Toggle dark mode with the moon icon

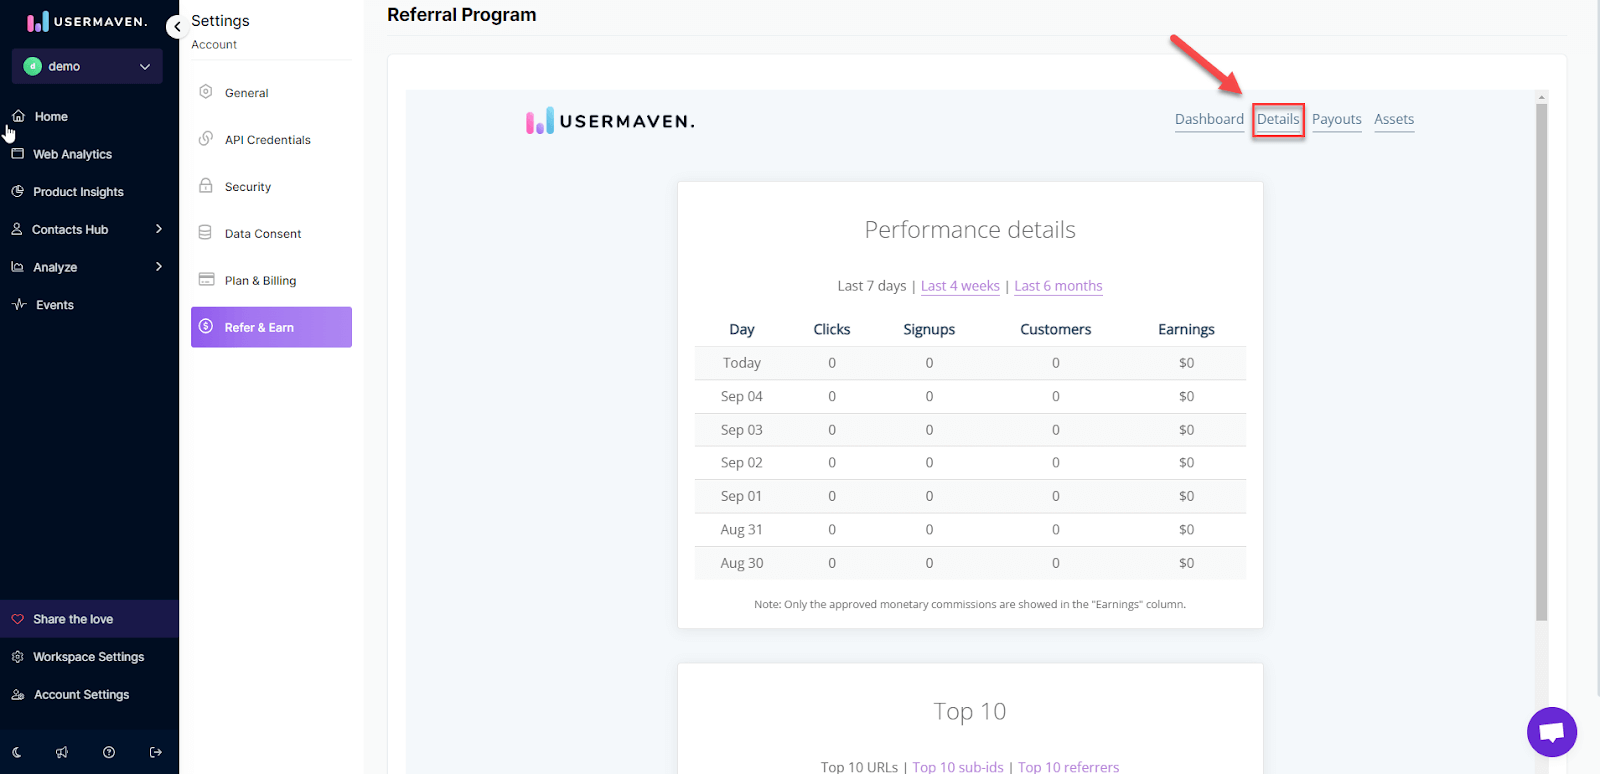pyautogui.click(x=17, y=752)
